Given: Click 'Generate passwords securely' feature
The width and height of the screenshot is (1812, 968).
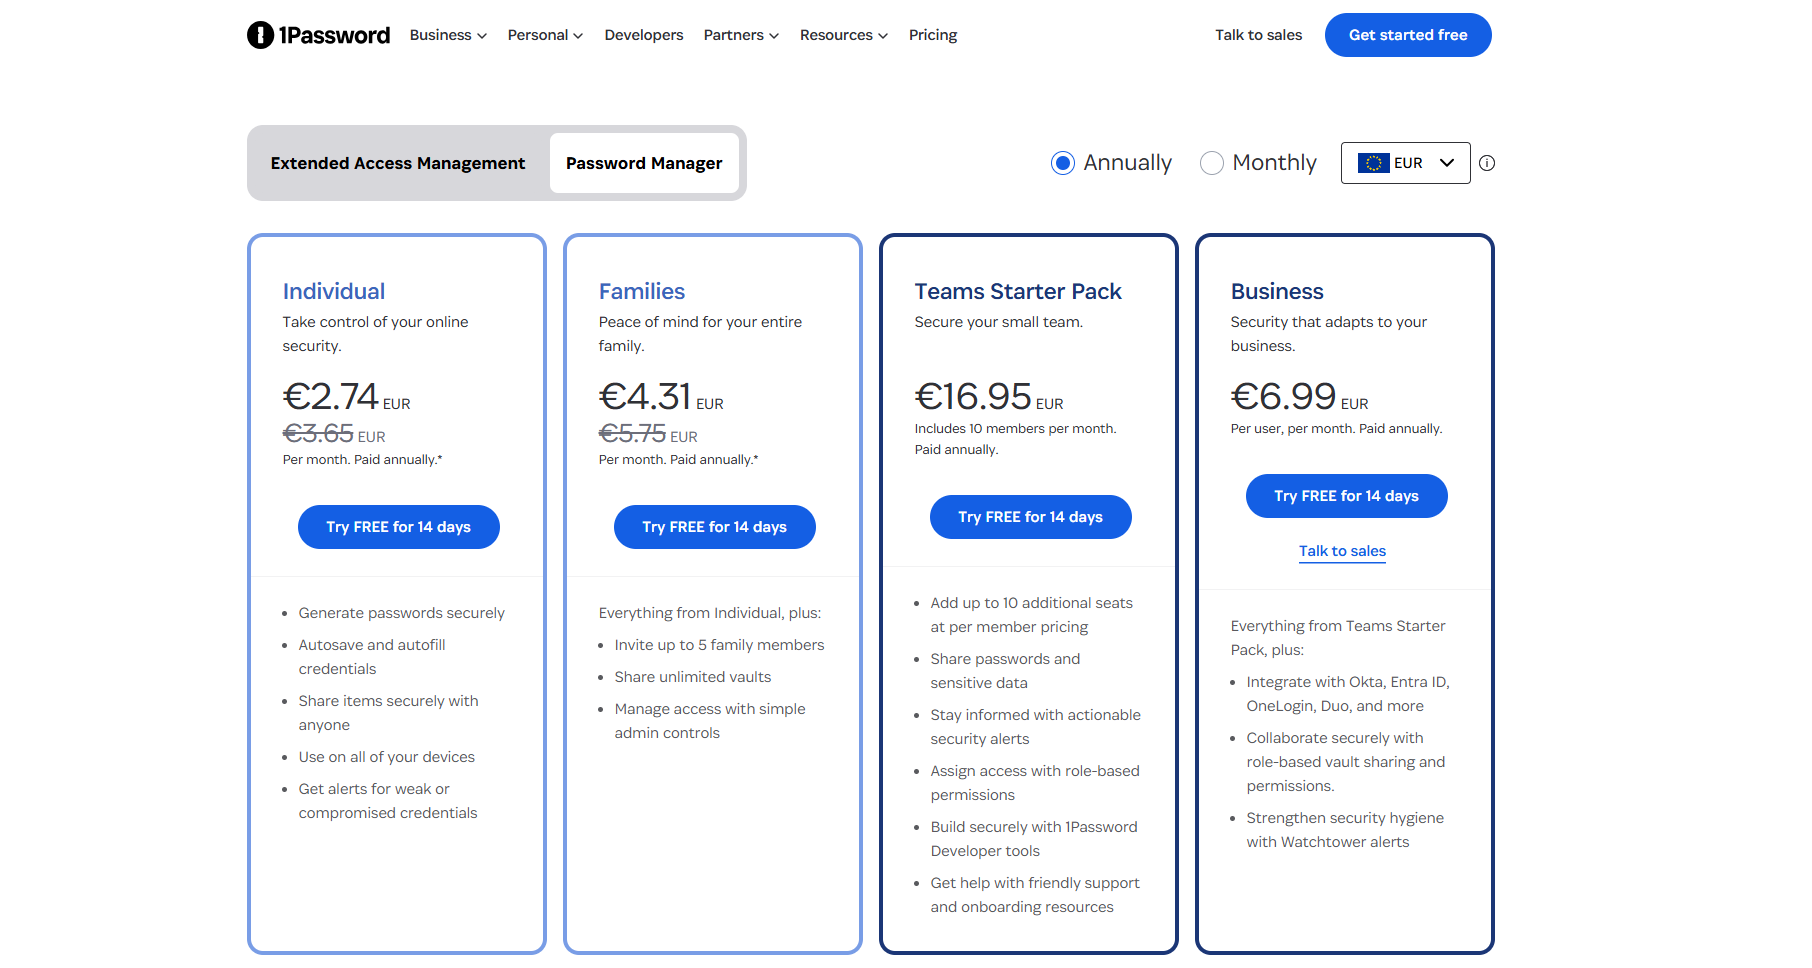Looking at the screenshot, I should 401,613.
